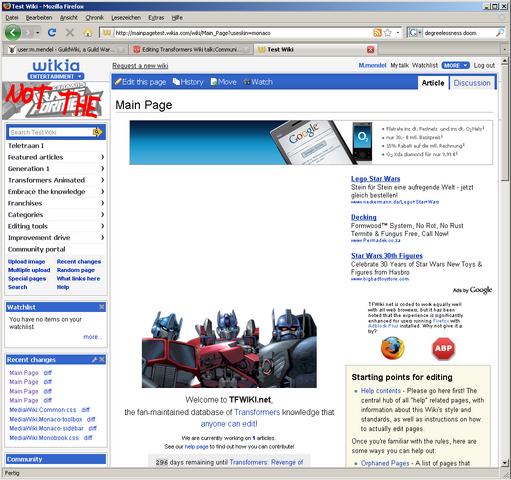The image size is (511, 480).
Task: Click the scrollbar down arrow
Action: (505, 463)
